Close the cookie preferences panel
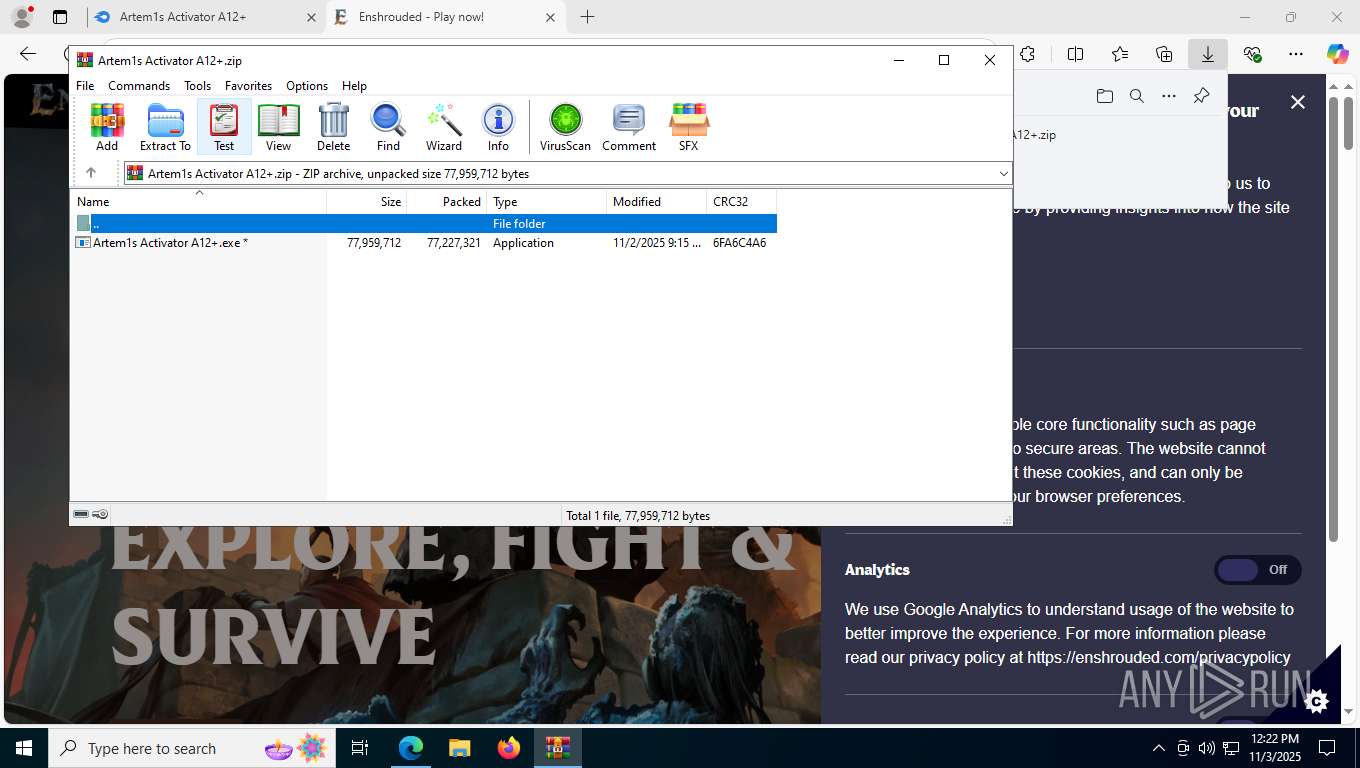 [1298, 102]
